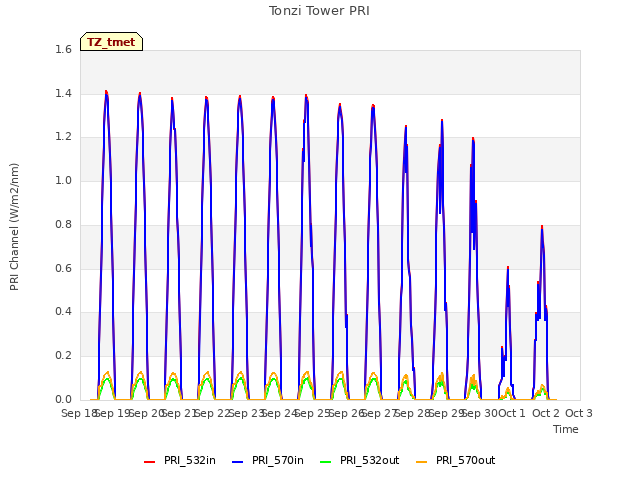Click the Oct 3 x-axis date label
Image resolution: width=640 pixels, height=480 pixels.
click(x=579, y=413)
